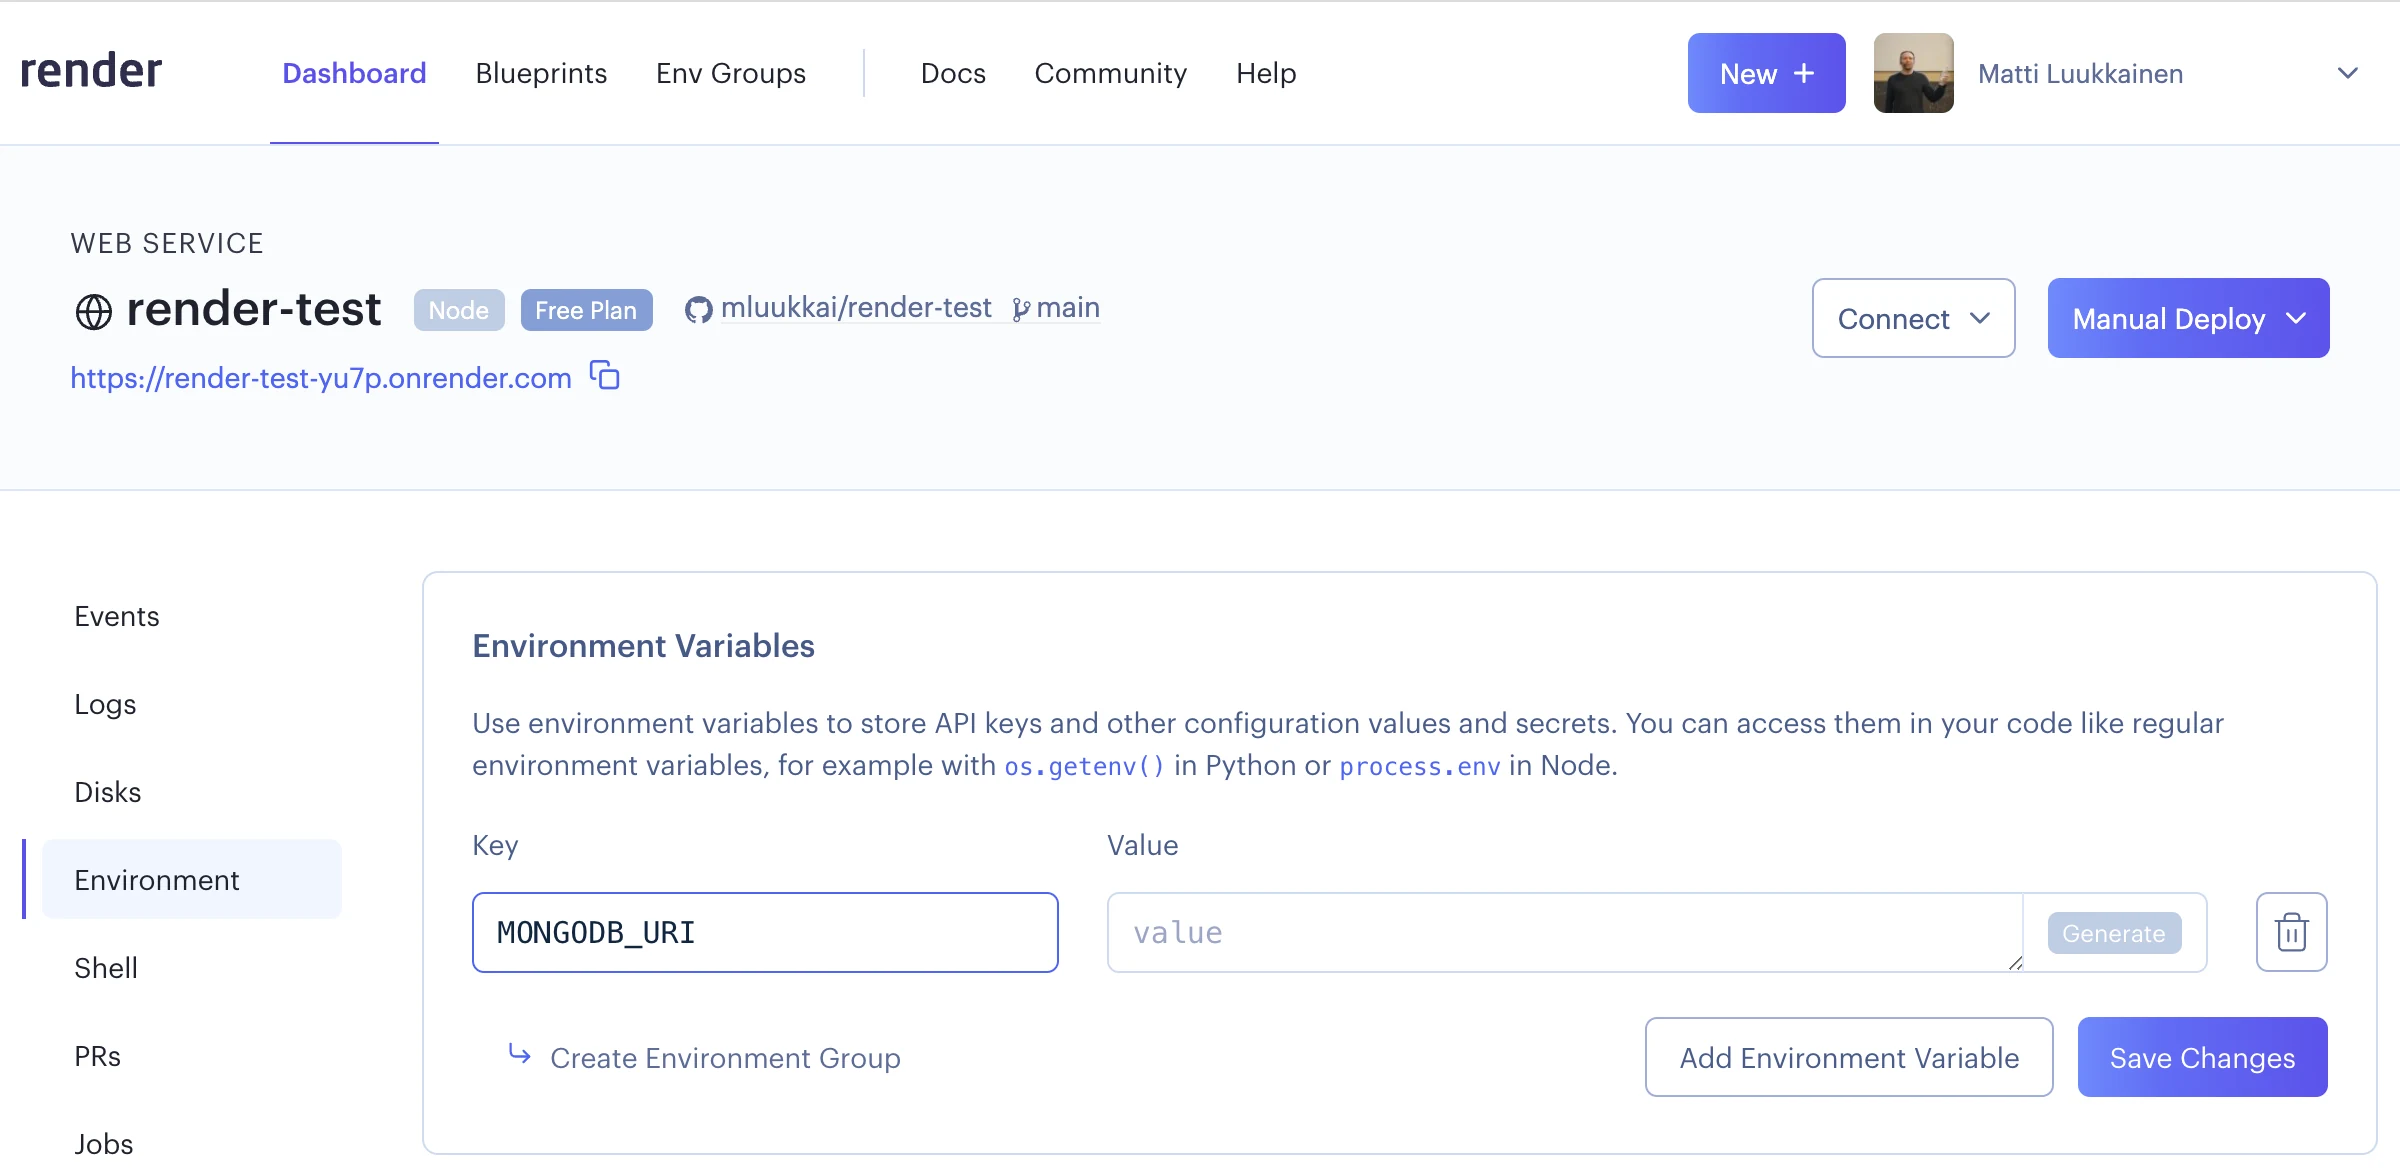Click the GitHub icon next to mluukkai/render-test

[x=698, y=310]
